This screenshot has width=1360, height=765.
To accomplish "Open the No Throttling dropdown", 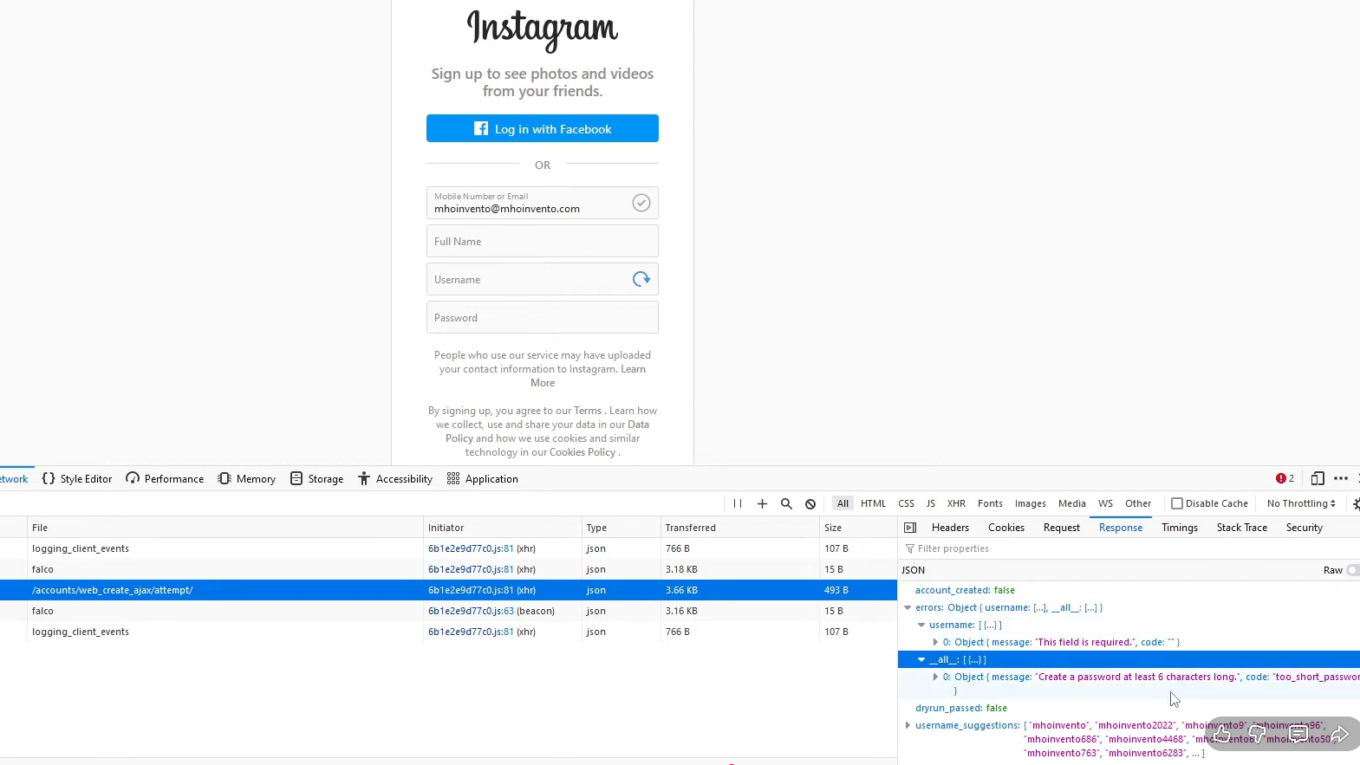I will coord(1300,504).
